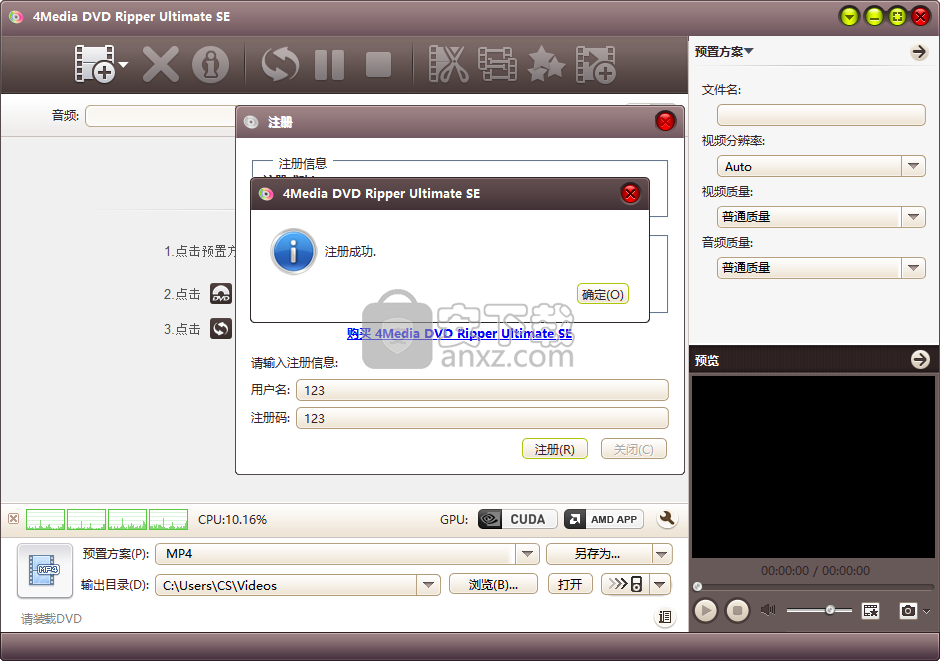This screenshot has width=940, height=661.
Task: Close the CPU usage graph panel
Action: (x=13, y=519)
